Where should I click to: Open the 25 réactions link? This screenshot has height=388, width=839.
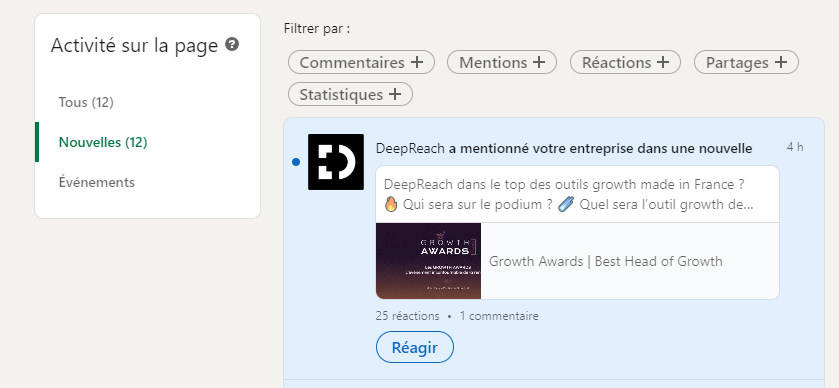coord(407,316)
